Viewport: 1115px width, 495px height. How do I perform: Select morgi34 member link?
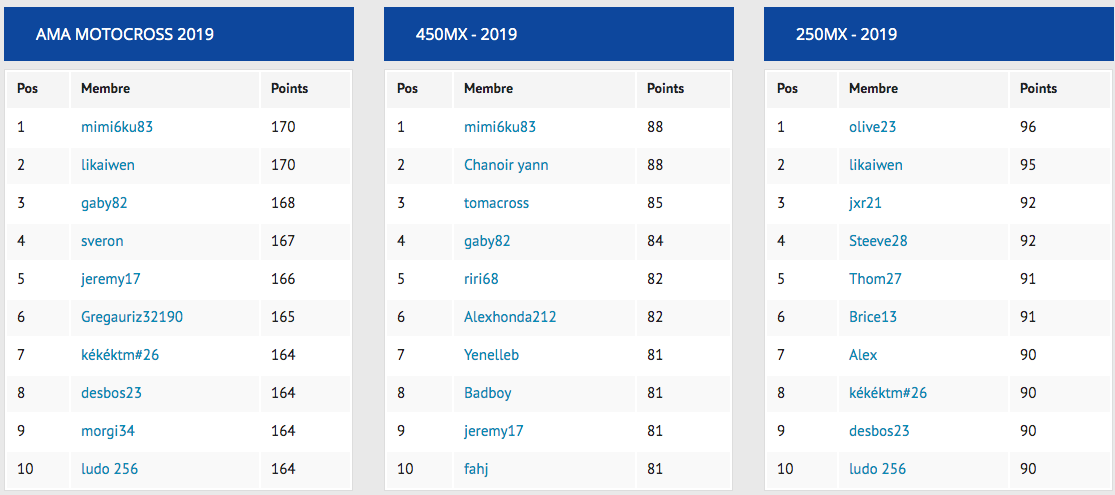pos(107,431)
